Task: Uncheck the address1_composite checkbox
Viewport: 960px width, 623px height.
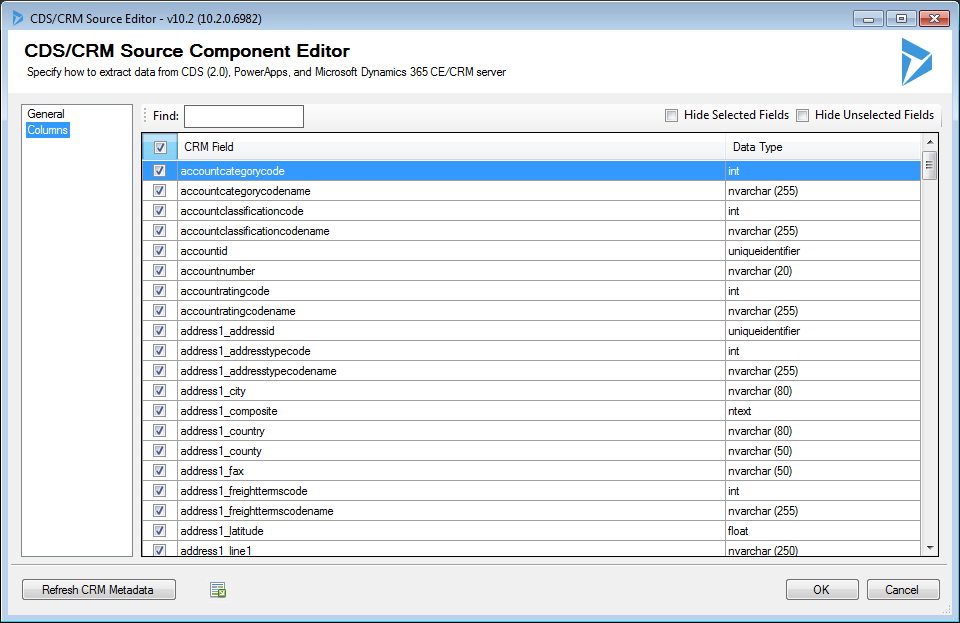Action: (159, 411)
